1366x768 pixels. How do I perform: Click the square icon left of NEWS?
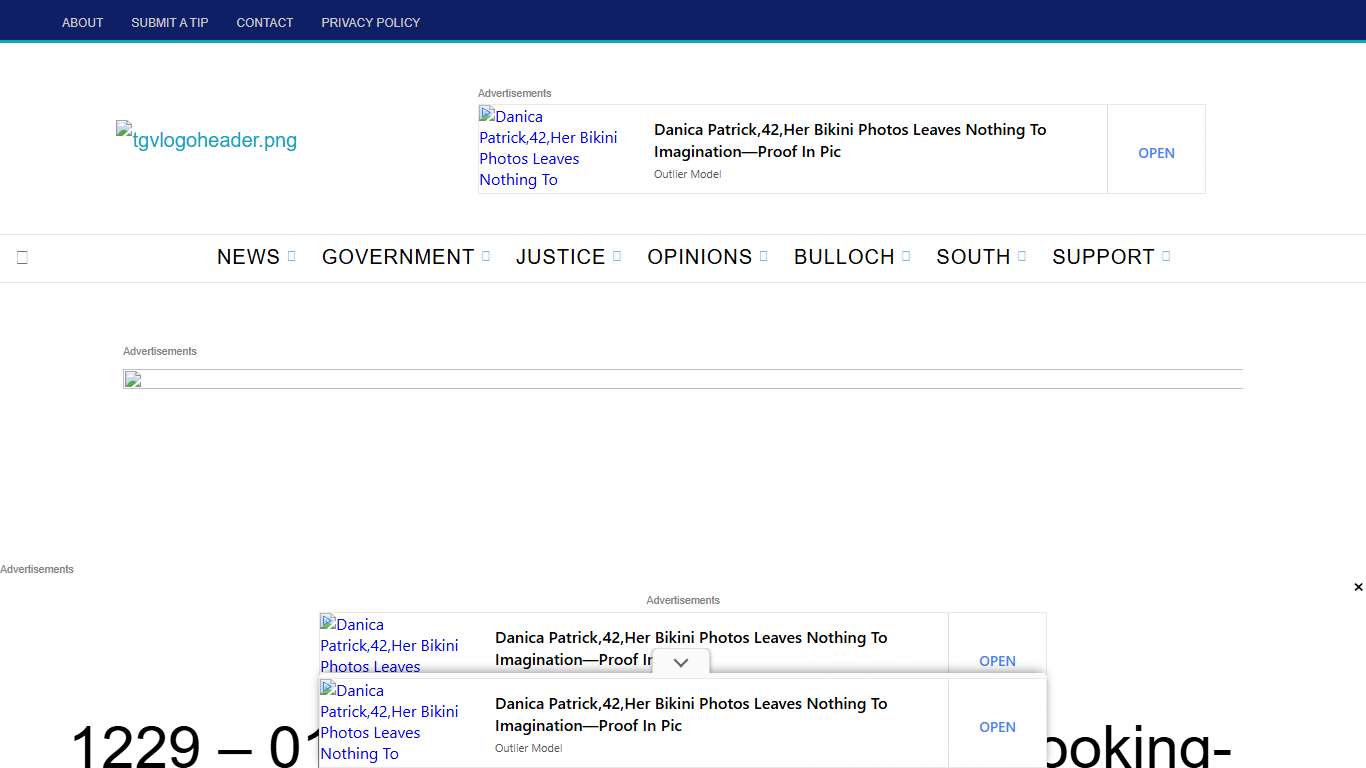pos(22,257)
